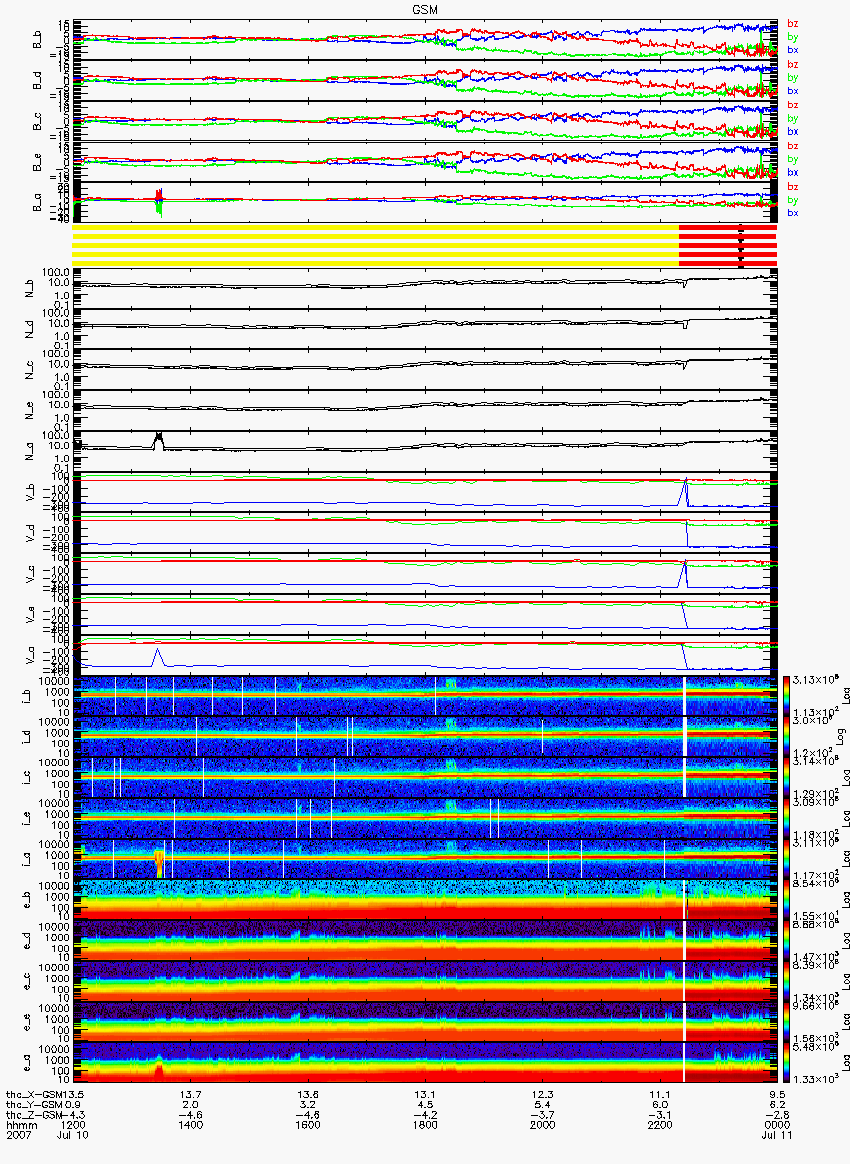Screen dimensions: 850x1164
Task: Click the B_e magnetic field panel label
Action: [37, 162]
